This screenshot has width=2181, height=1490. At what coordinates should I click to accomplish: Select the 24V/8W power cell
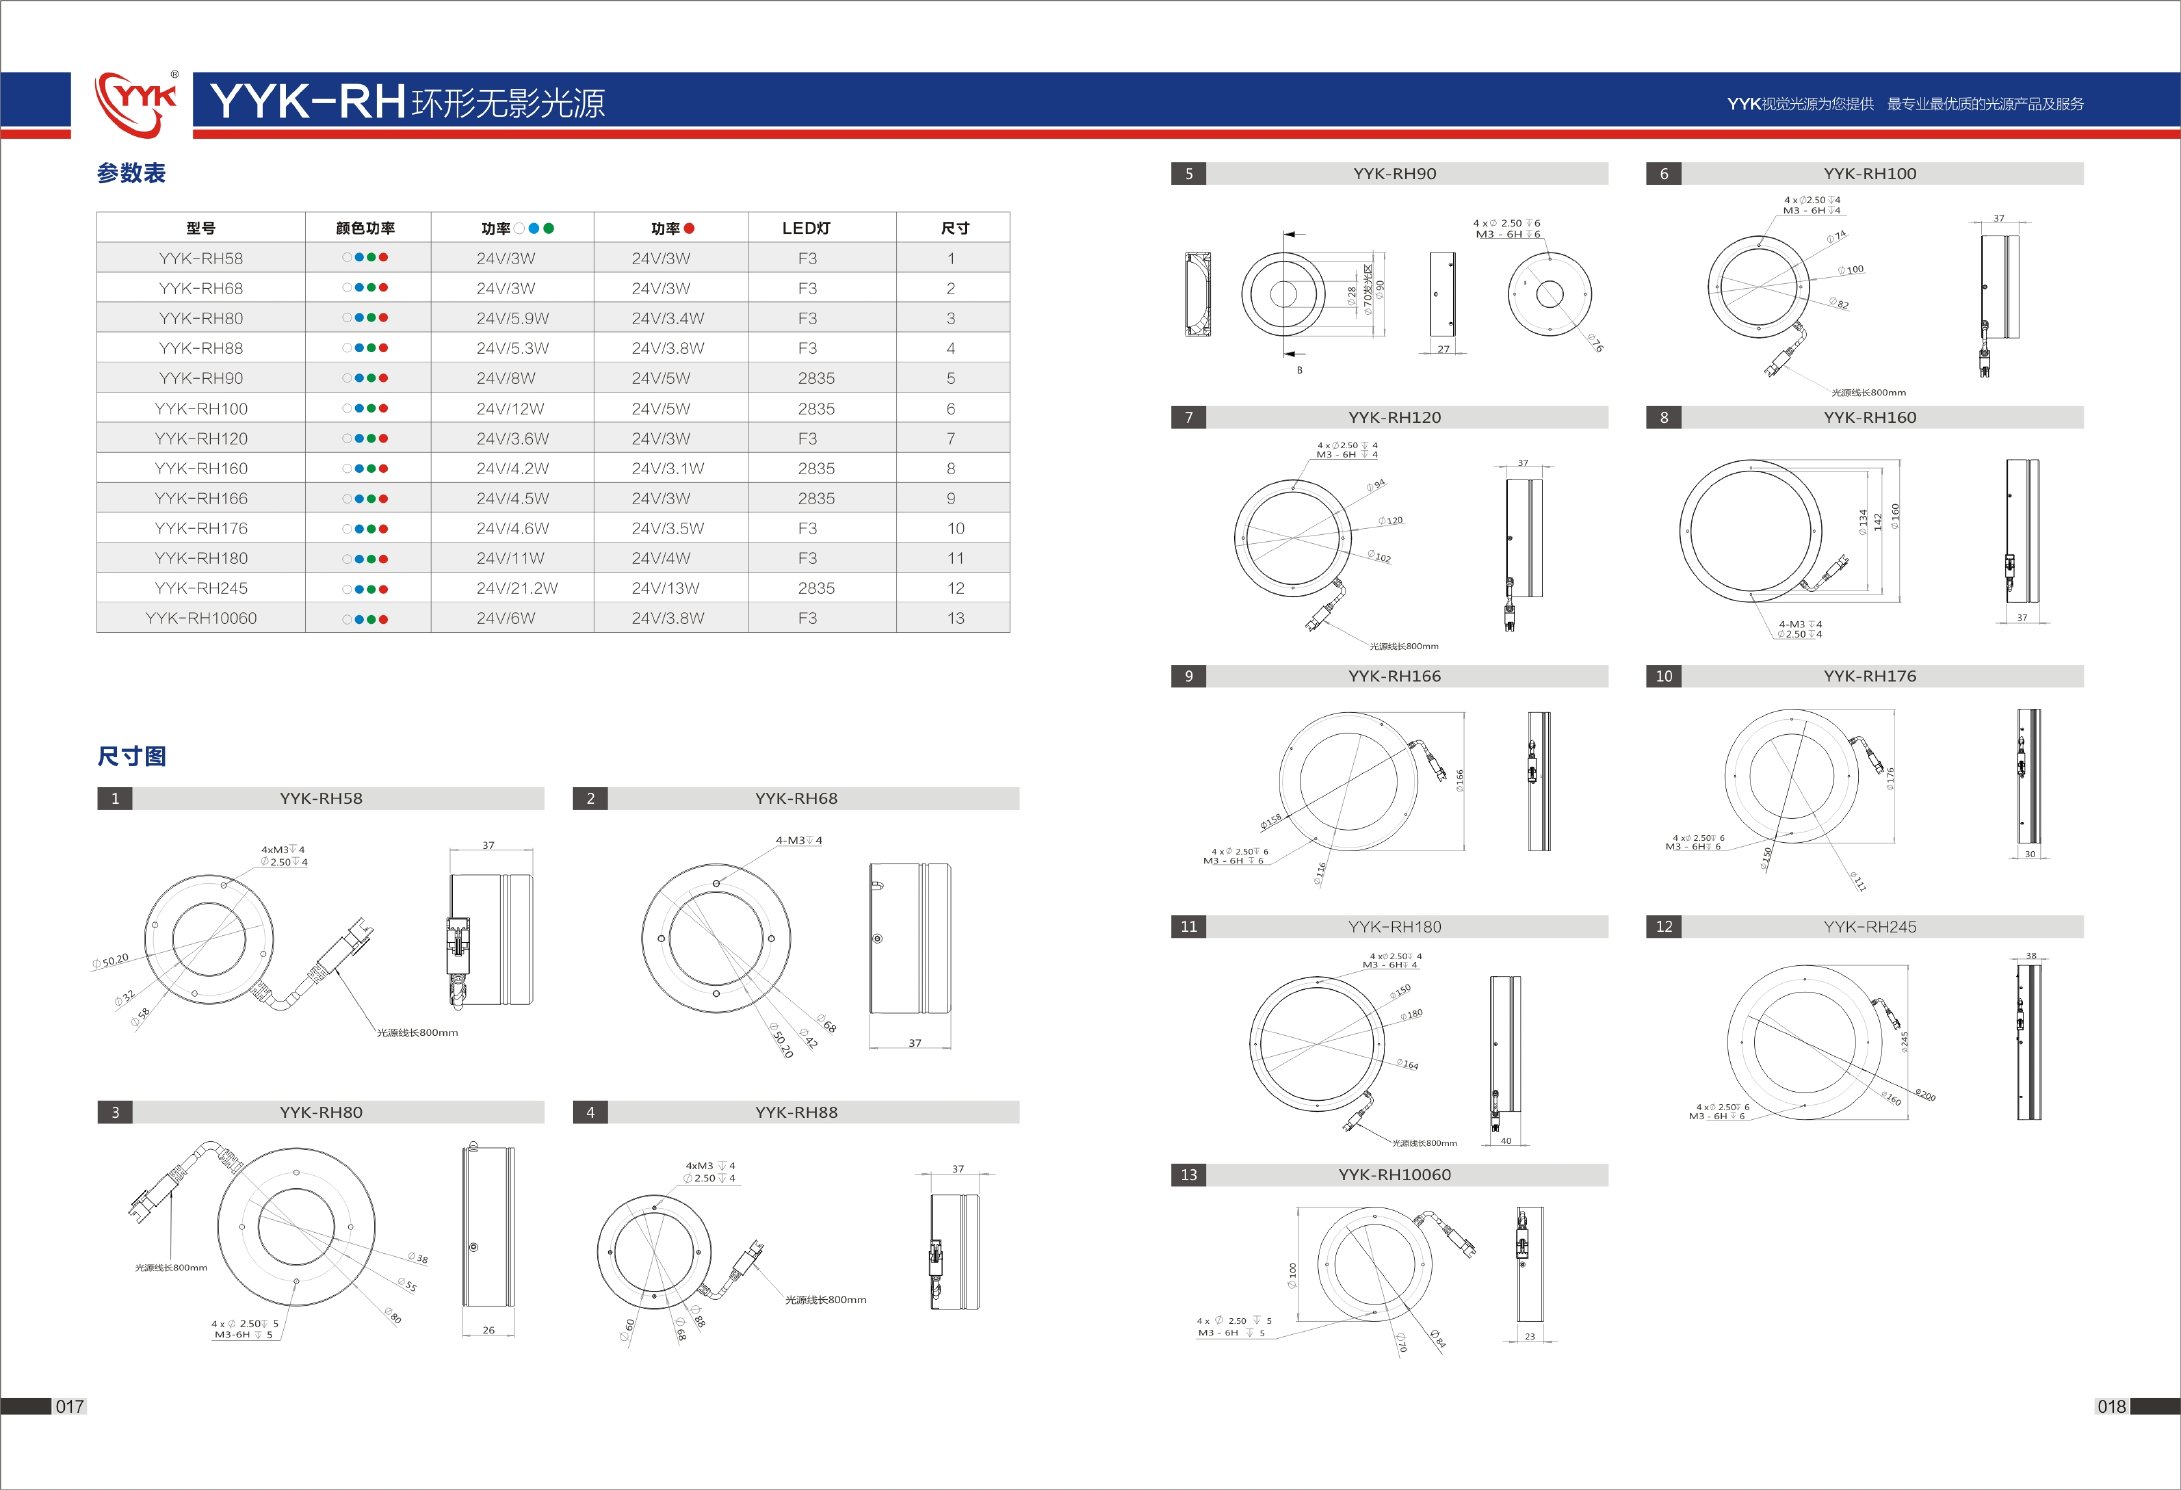point(512,378)
